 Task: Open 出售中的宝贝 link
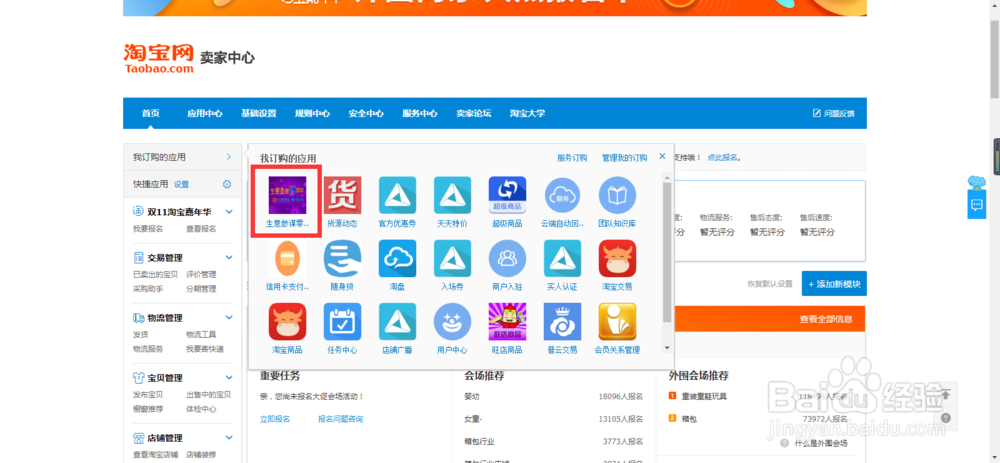pyautogui.click(x=208, y=394)
